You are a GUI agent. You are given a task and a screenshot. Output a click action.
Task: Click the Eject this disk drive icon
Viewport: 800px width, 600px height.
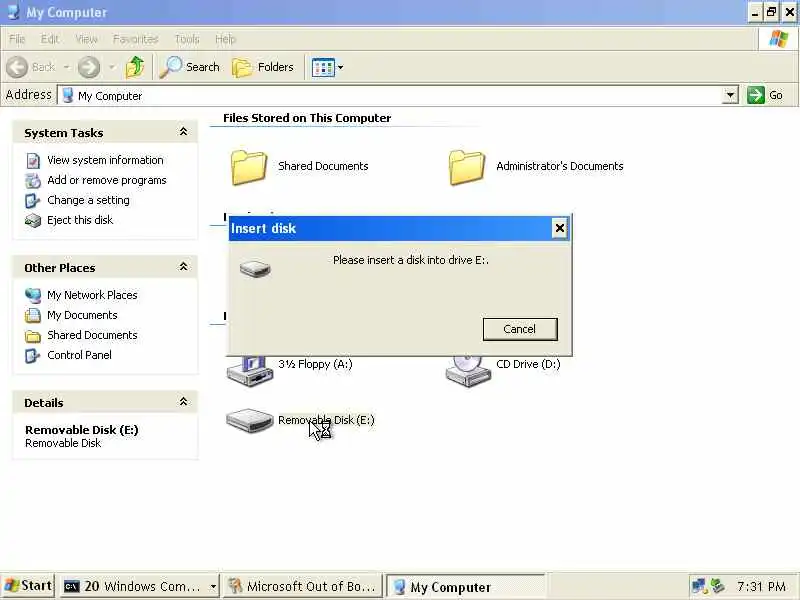point(33,220)
